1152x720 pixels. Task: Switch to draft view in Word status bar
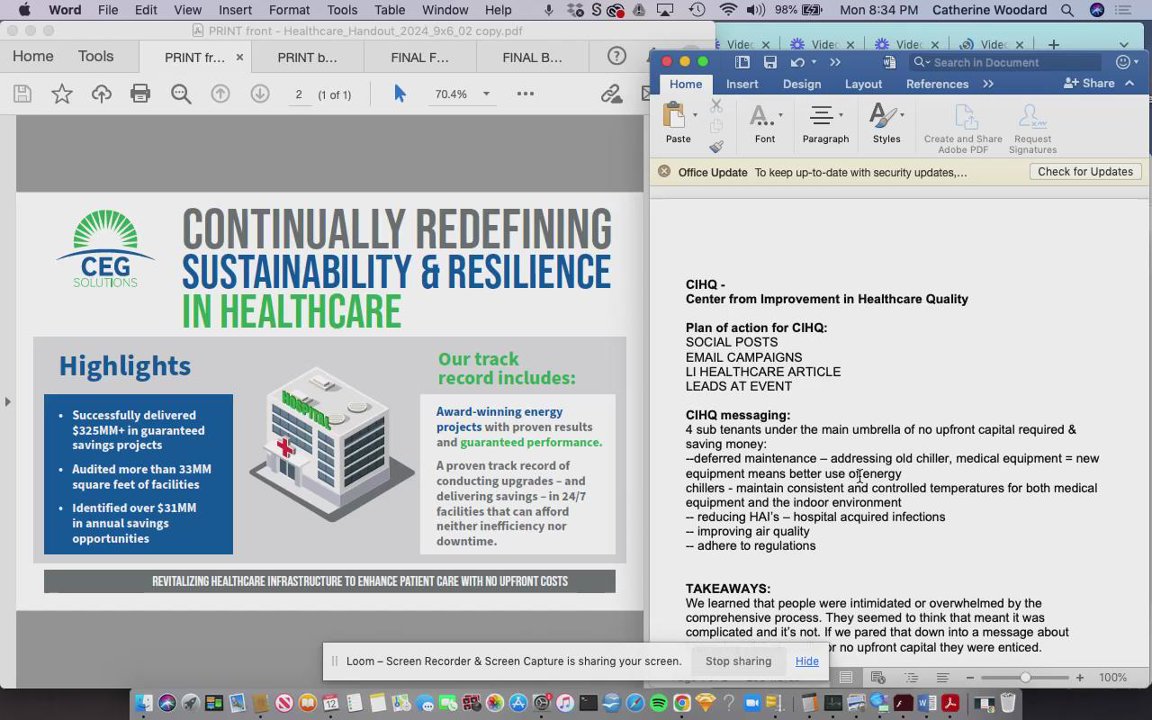click(x=943, y=677)
